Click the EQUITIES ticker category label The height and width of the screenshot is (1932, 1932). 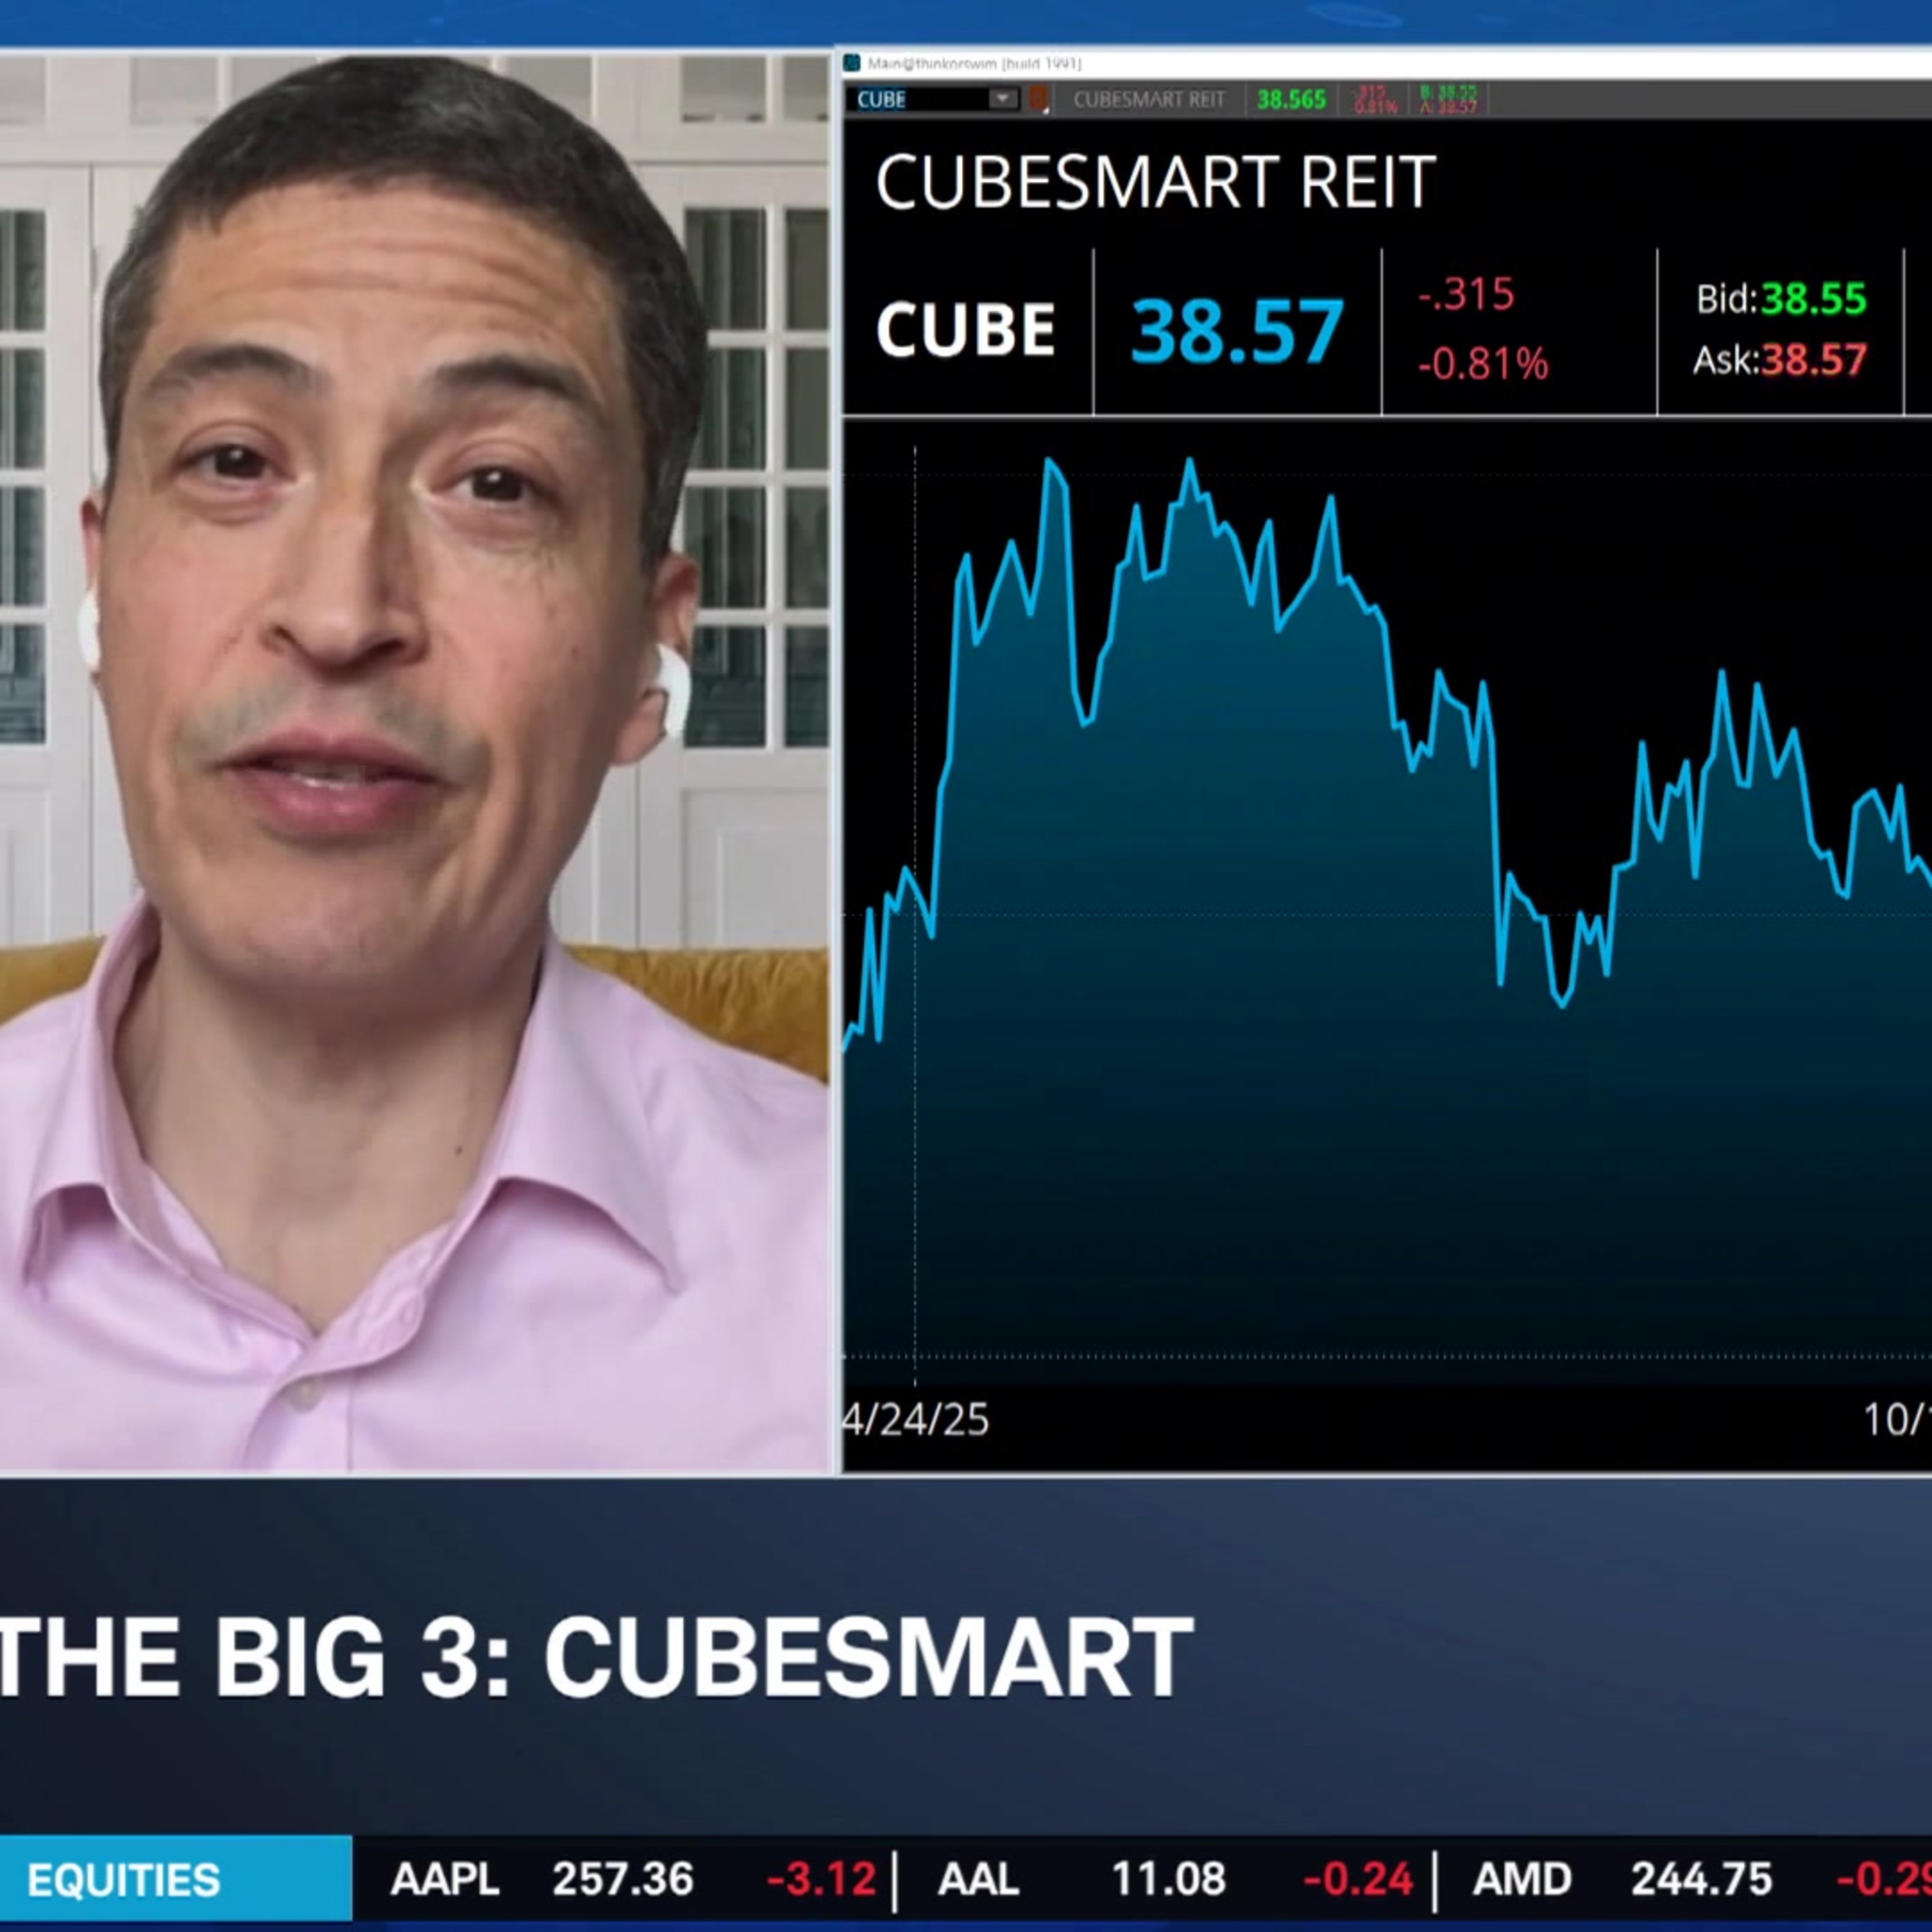pos(124,1880)
